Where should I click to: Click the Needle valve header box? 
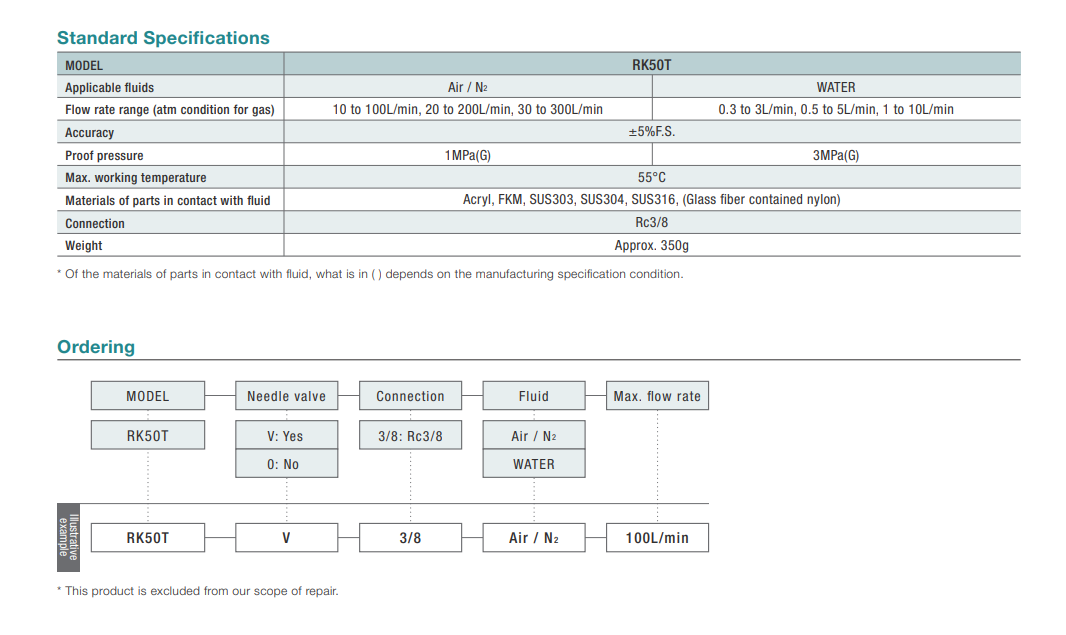287,396
